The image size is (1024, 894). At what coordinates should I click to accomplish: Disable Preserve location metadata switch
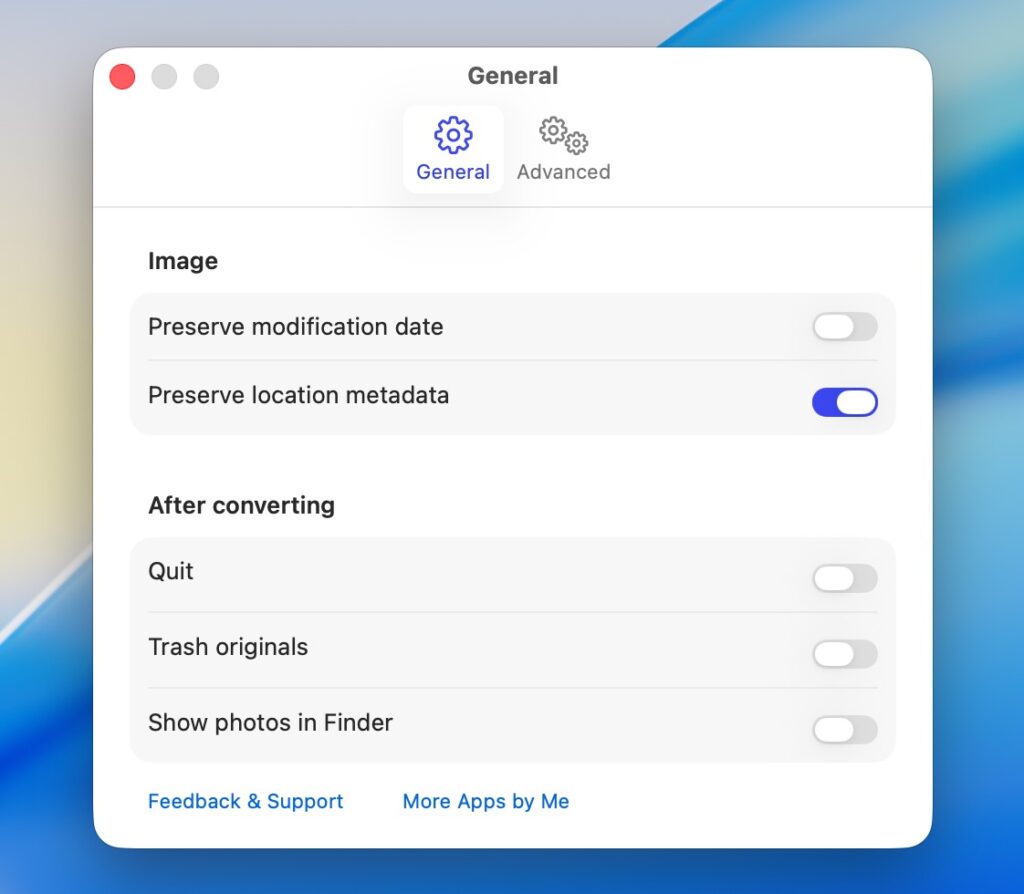coord(844,402)
